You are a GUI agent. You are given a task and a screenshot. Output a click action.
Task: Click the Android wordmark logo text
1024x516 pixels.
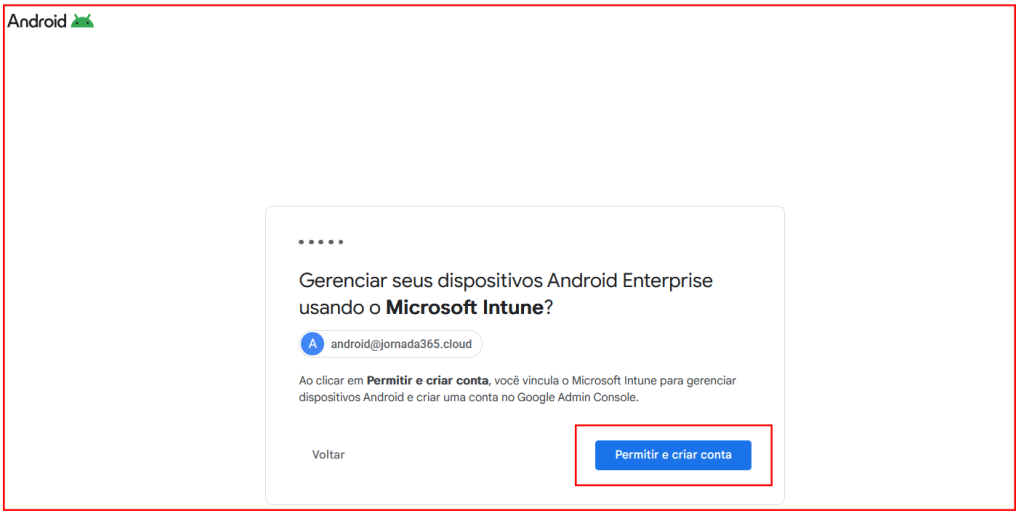point(37,22)
